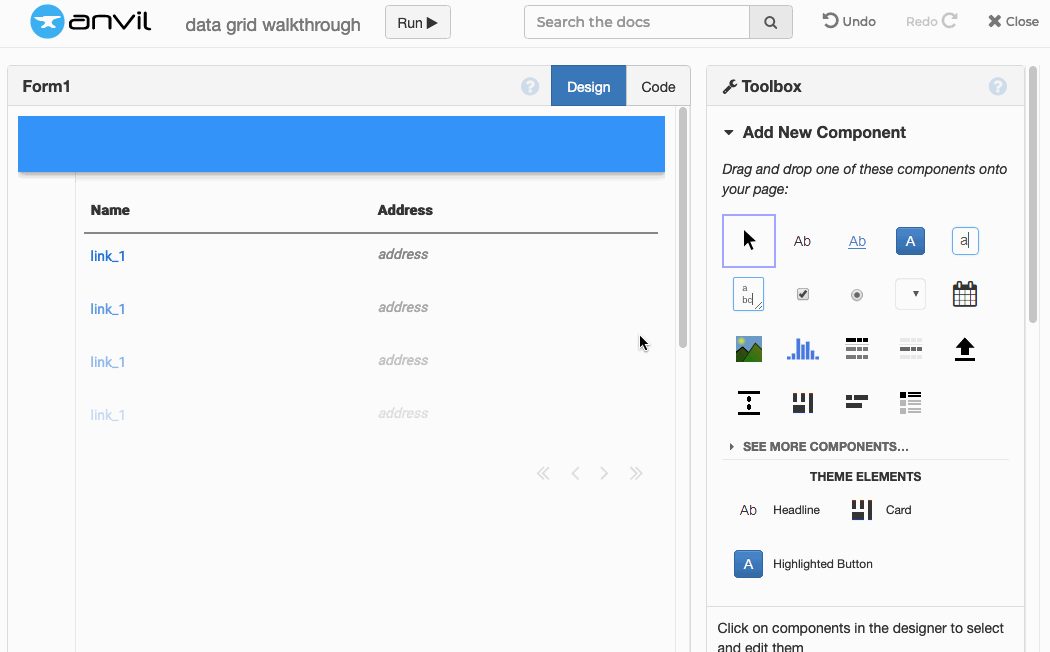1050x652 pixels.
Task: Pick the TextArea component icon
Action: point(749,295)
